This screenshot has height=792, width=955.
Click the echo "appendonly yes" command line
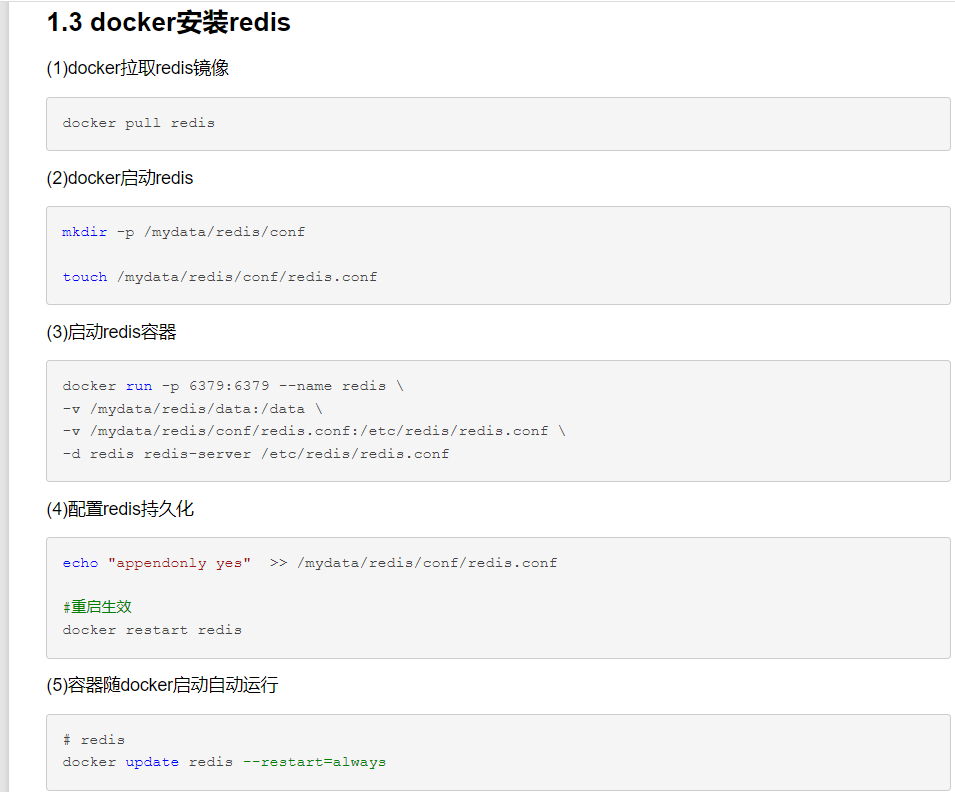pos(310,563)
